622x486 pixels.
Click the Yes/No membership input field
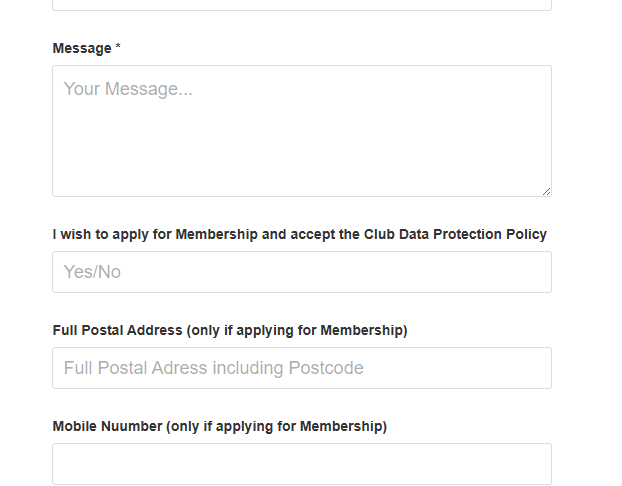tap(301, 272)
